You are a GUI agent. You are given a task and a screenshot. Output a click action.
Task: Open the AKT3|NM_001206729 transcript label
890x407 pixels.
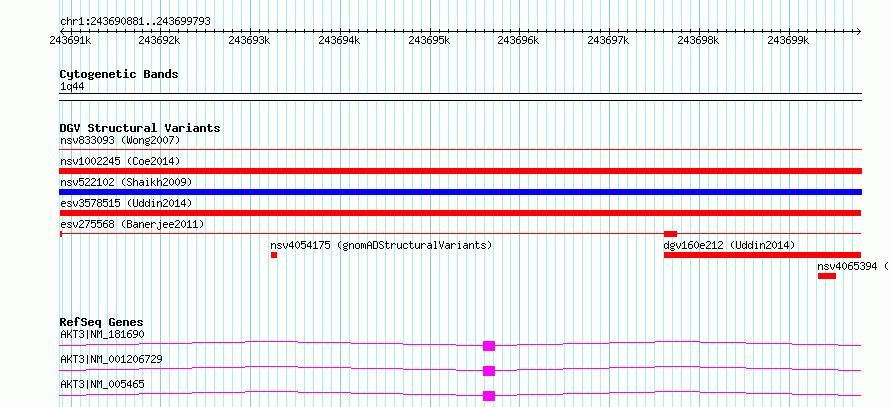coord(111,359)
